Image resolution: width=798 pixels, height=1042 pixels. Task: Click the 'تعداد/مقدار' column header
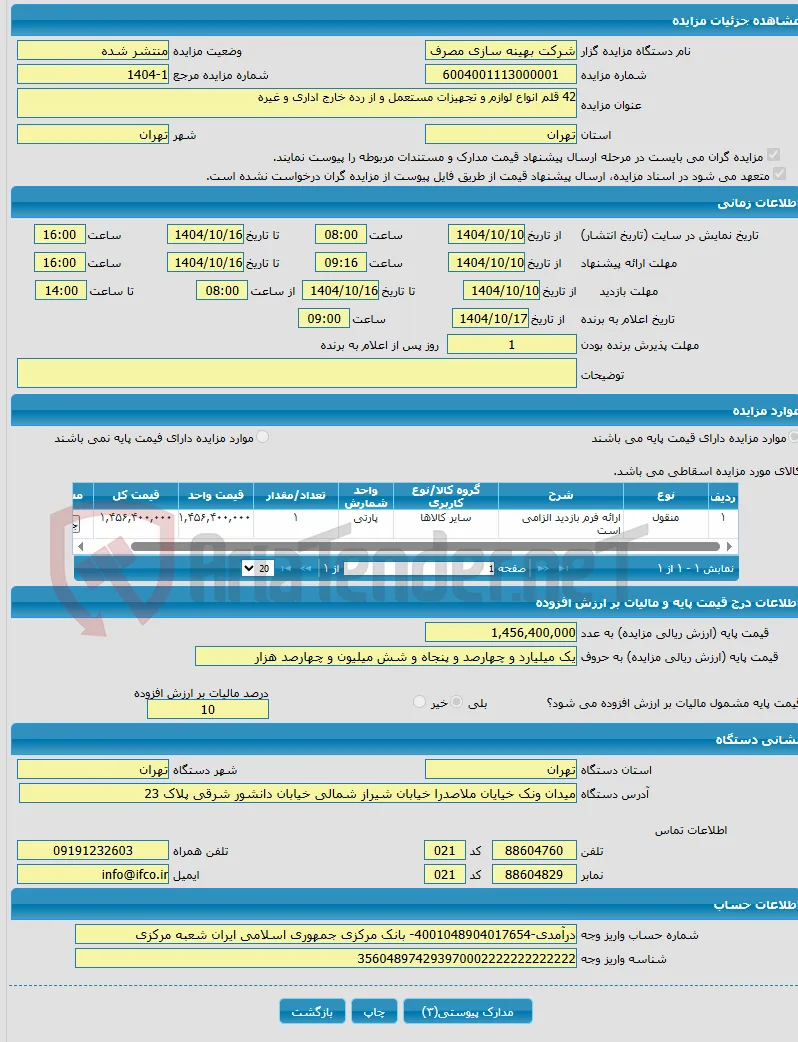click(x=296, y=496)
